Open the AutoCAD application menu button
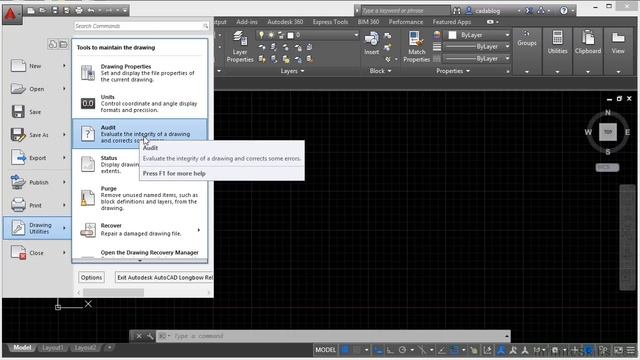The image size is (640, 360). coord(11,14)
